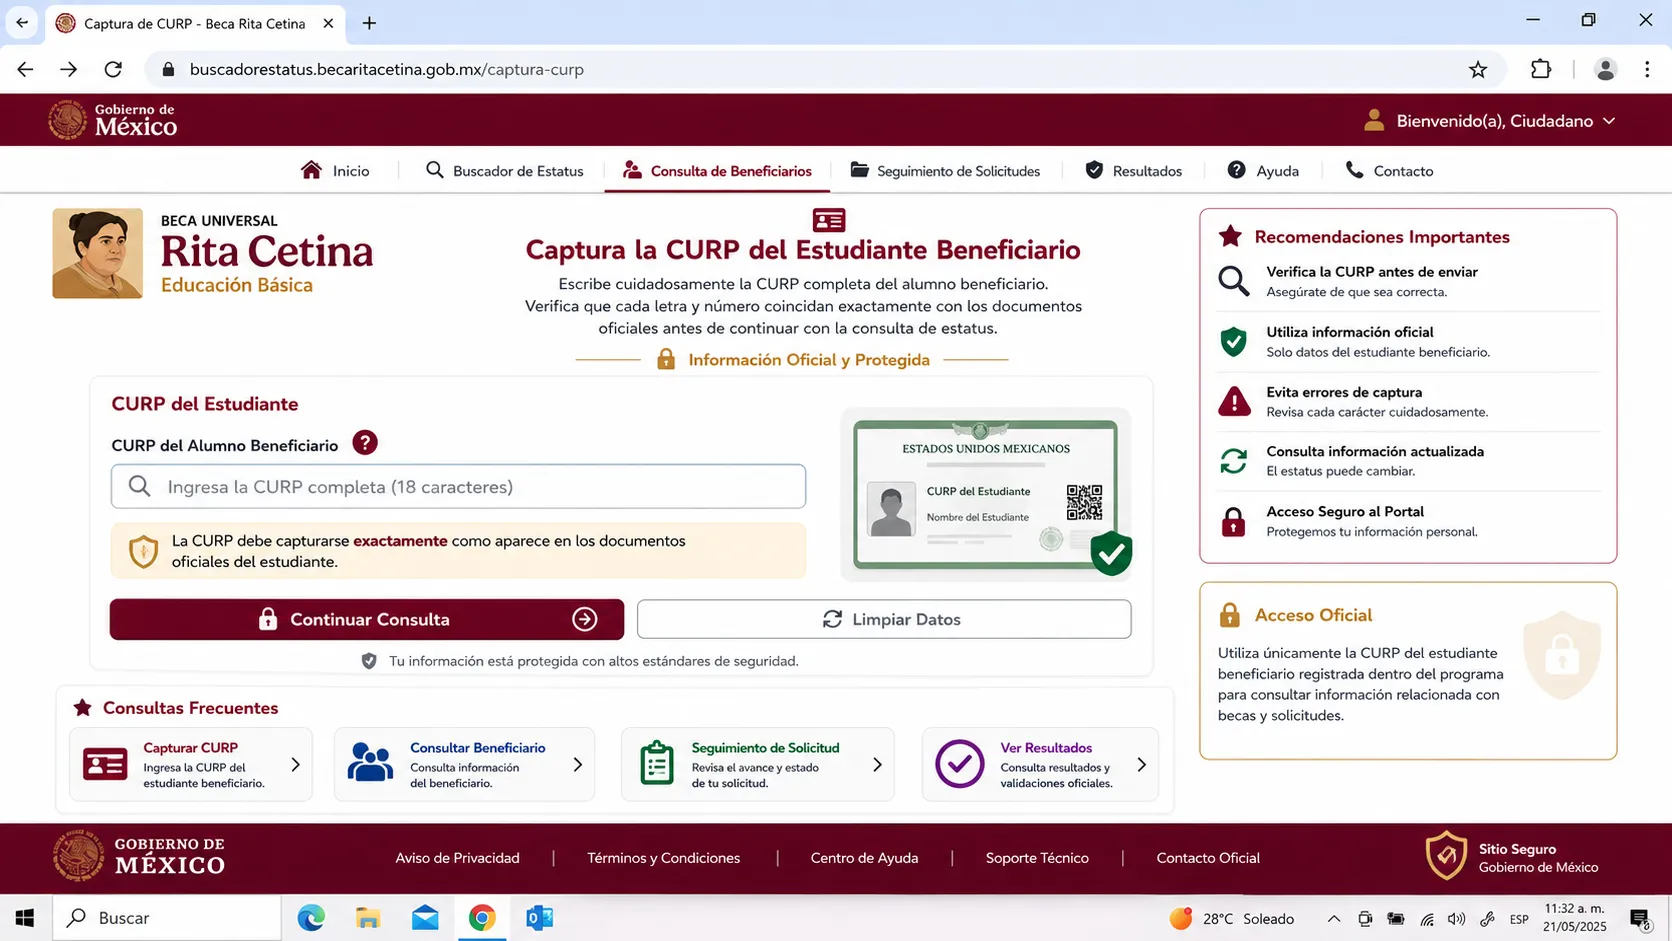Click the shield icon in the CURP warning box
This screenshot has height=941, width=1672.
tap(144, 551)
